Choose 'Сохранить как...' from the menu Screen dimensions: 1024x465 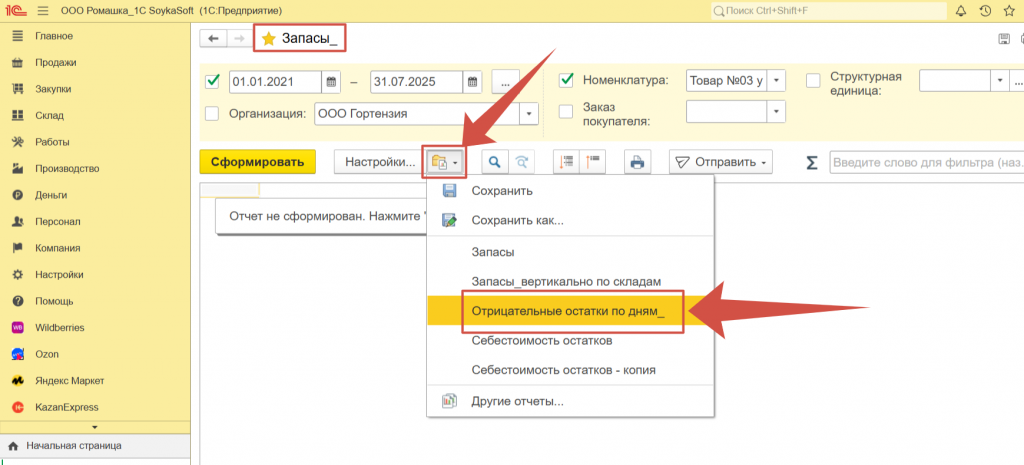tap(517, 220)
